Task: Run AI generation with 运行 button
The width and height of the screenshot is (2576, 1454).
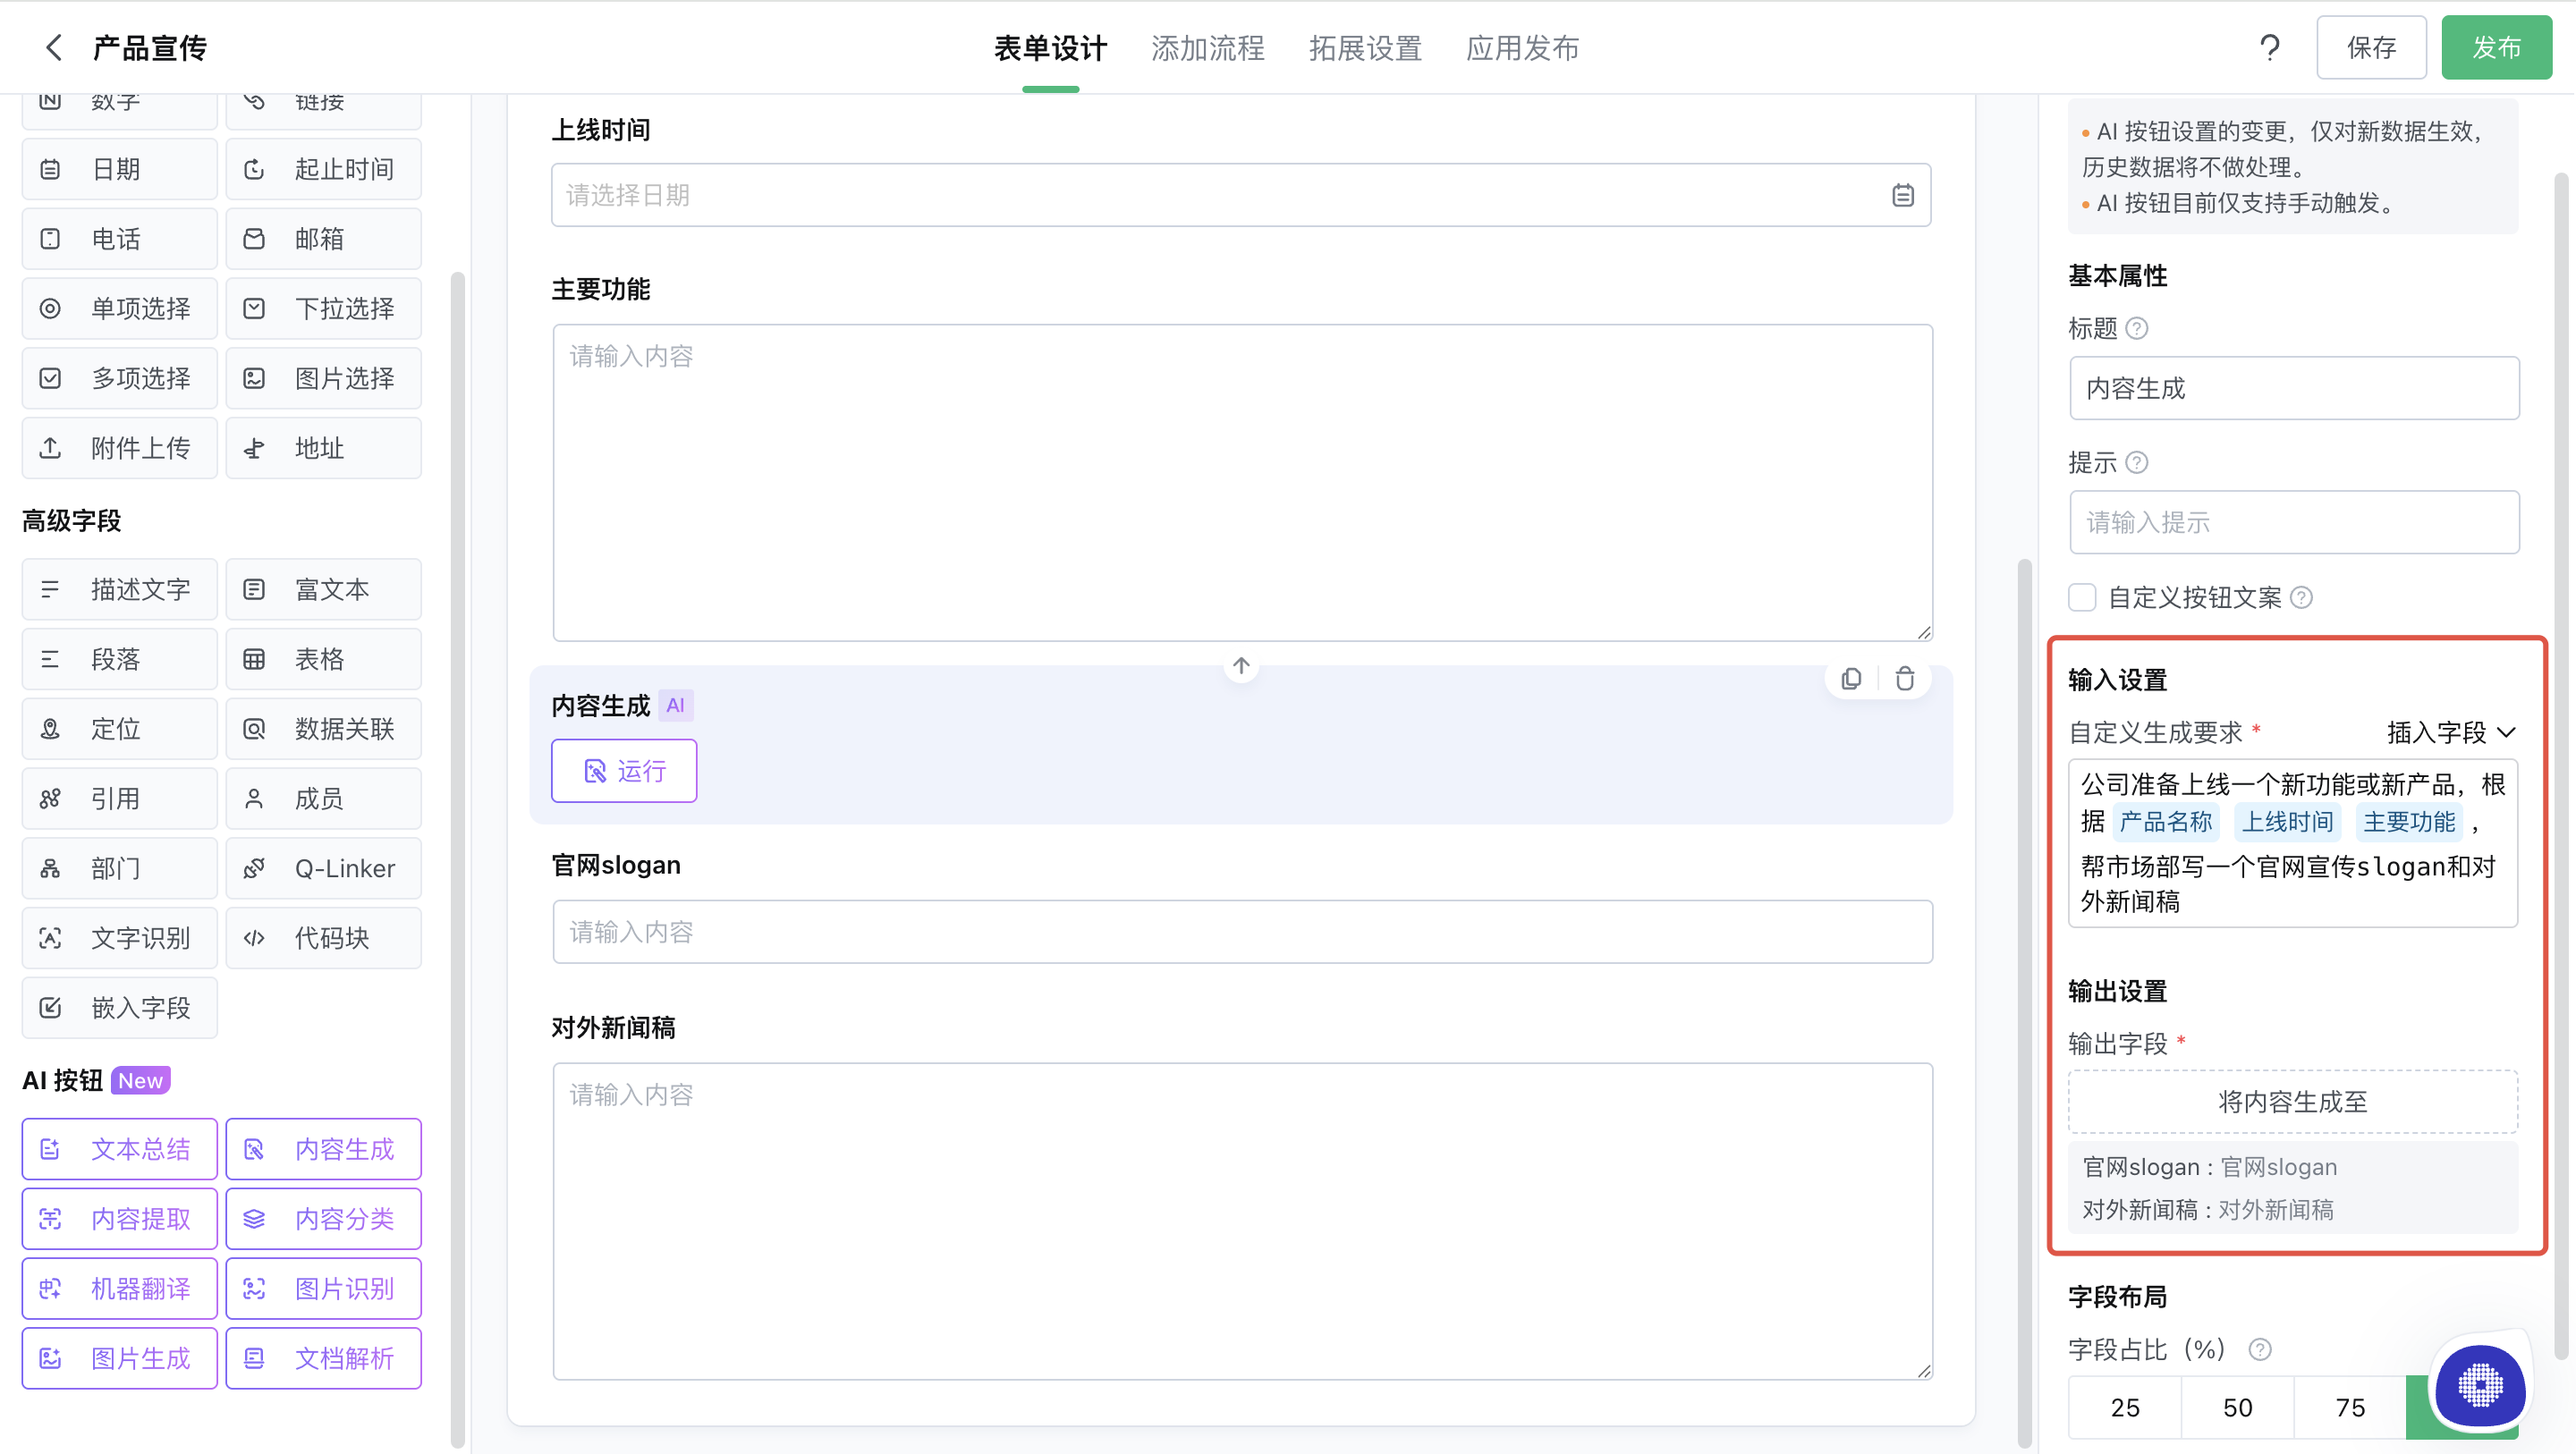Action: (x=624, y=770)
